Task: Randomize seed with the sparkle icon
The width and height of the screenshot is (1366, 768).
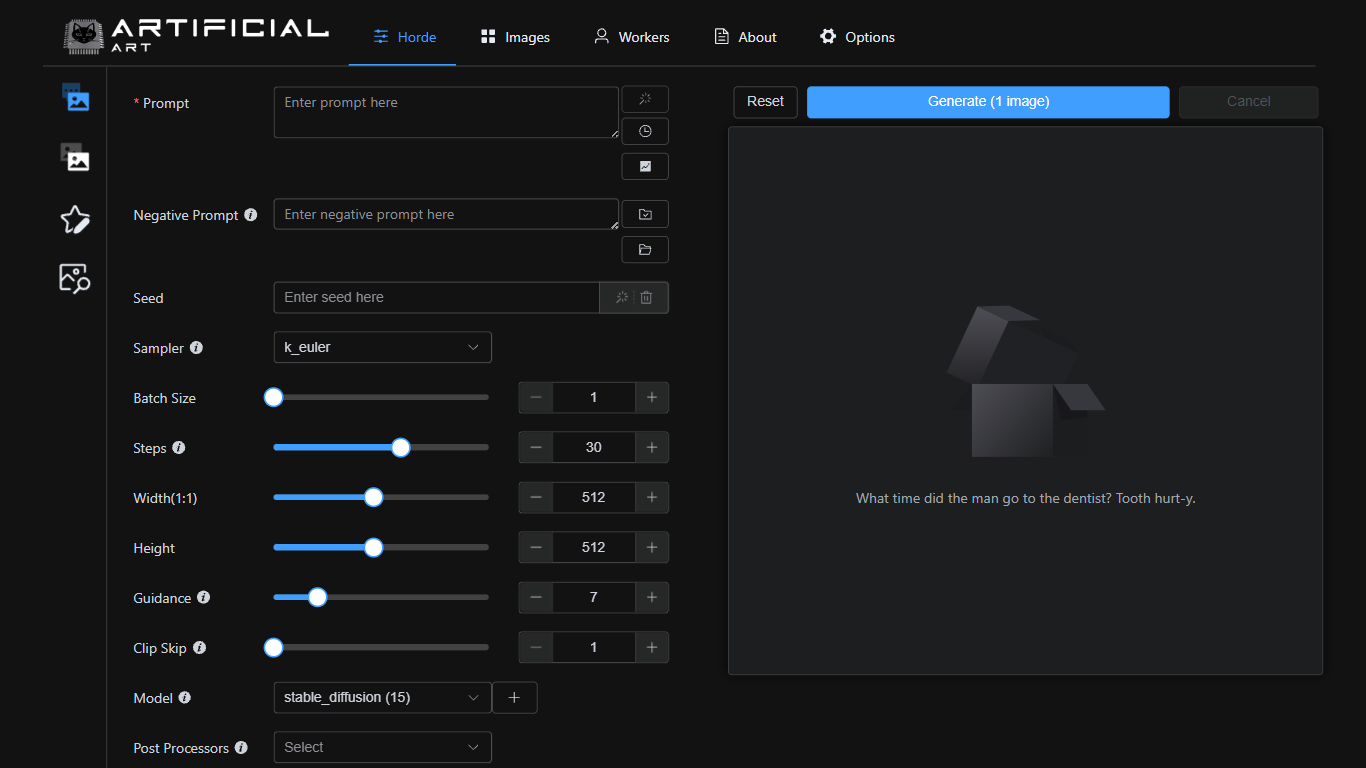Action: coord(622,297)
